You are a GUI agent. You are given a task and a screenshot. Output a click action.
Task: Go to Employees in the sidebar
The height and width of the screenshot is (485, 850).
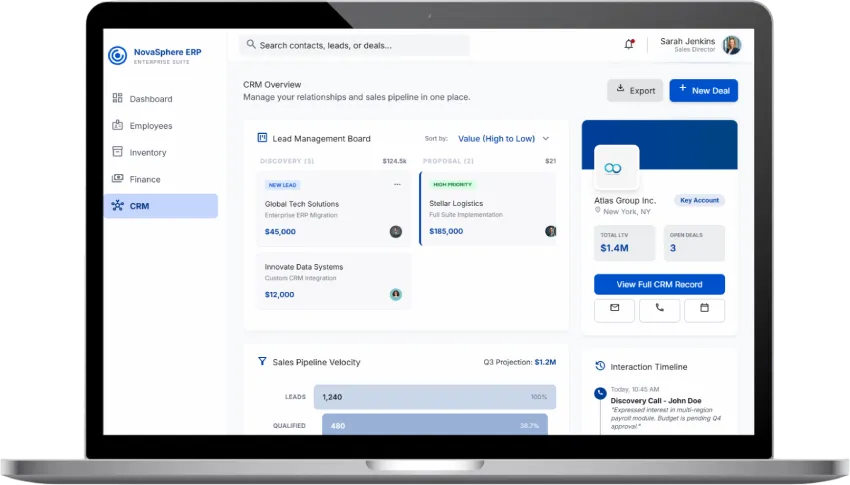160,126
